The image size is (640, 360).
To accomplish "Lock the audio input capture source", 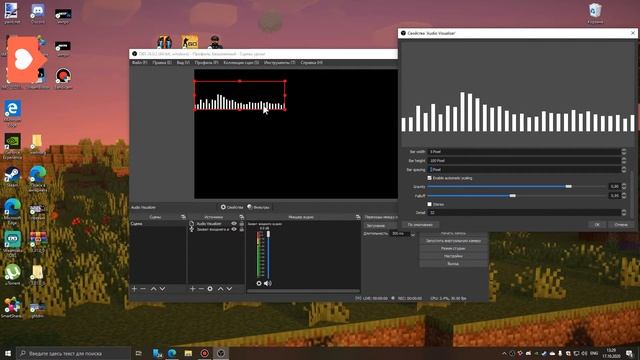I will (x=242, y=229).
